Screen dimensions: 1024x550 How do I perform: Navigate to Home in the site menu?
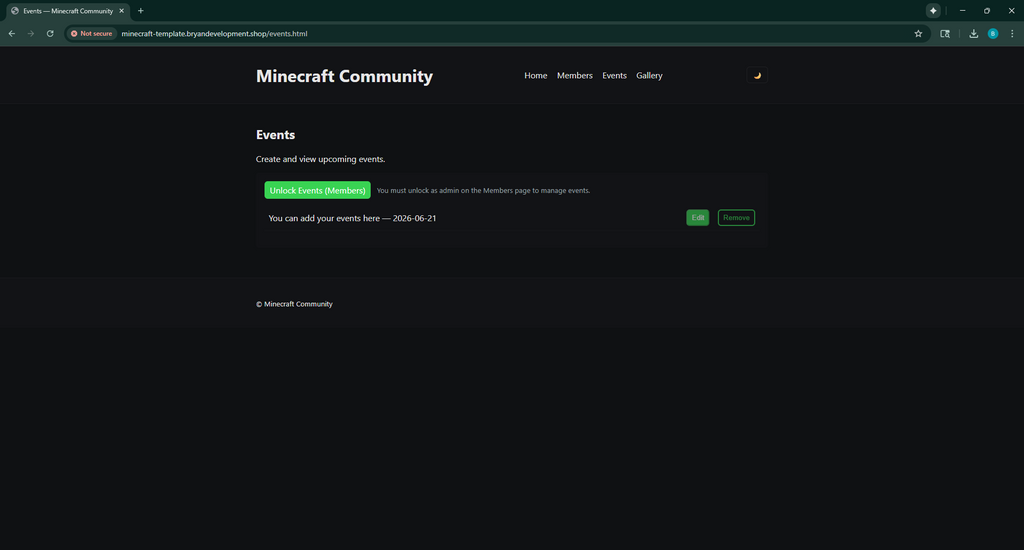[536, 76]
